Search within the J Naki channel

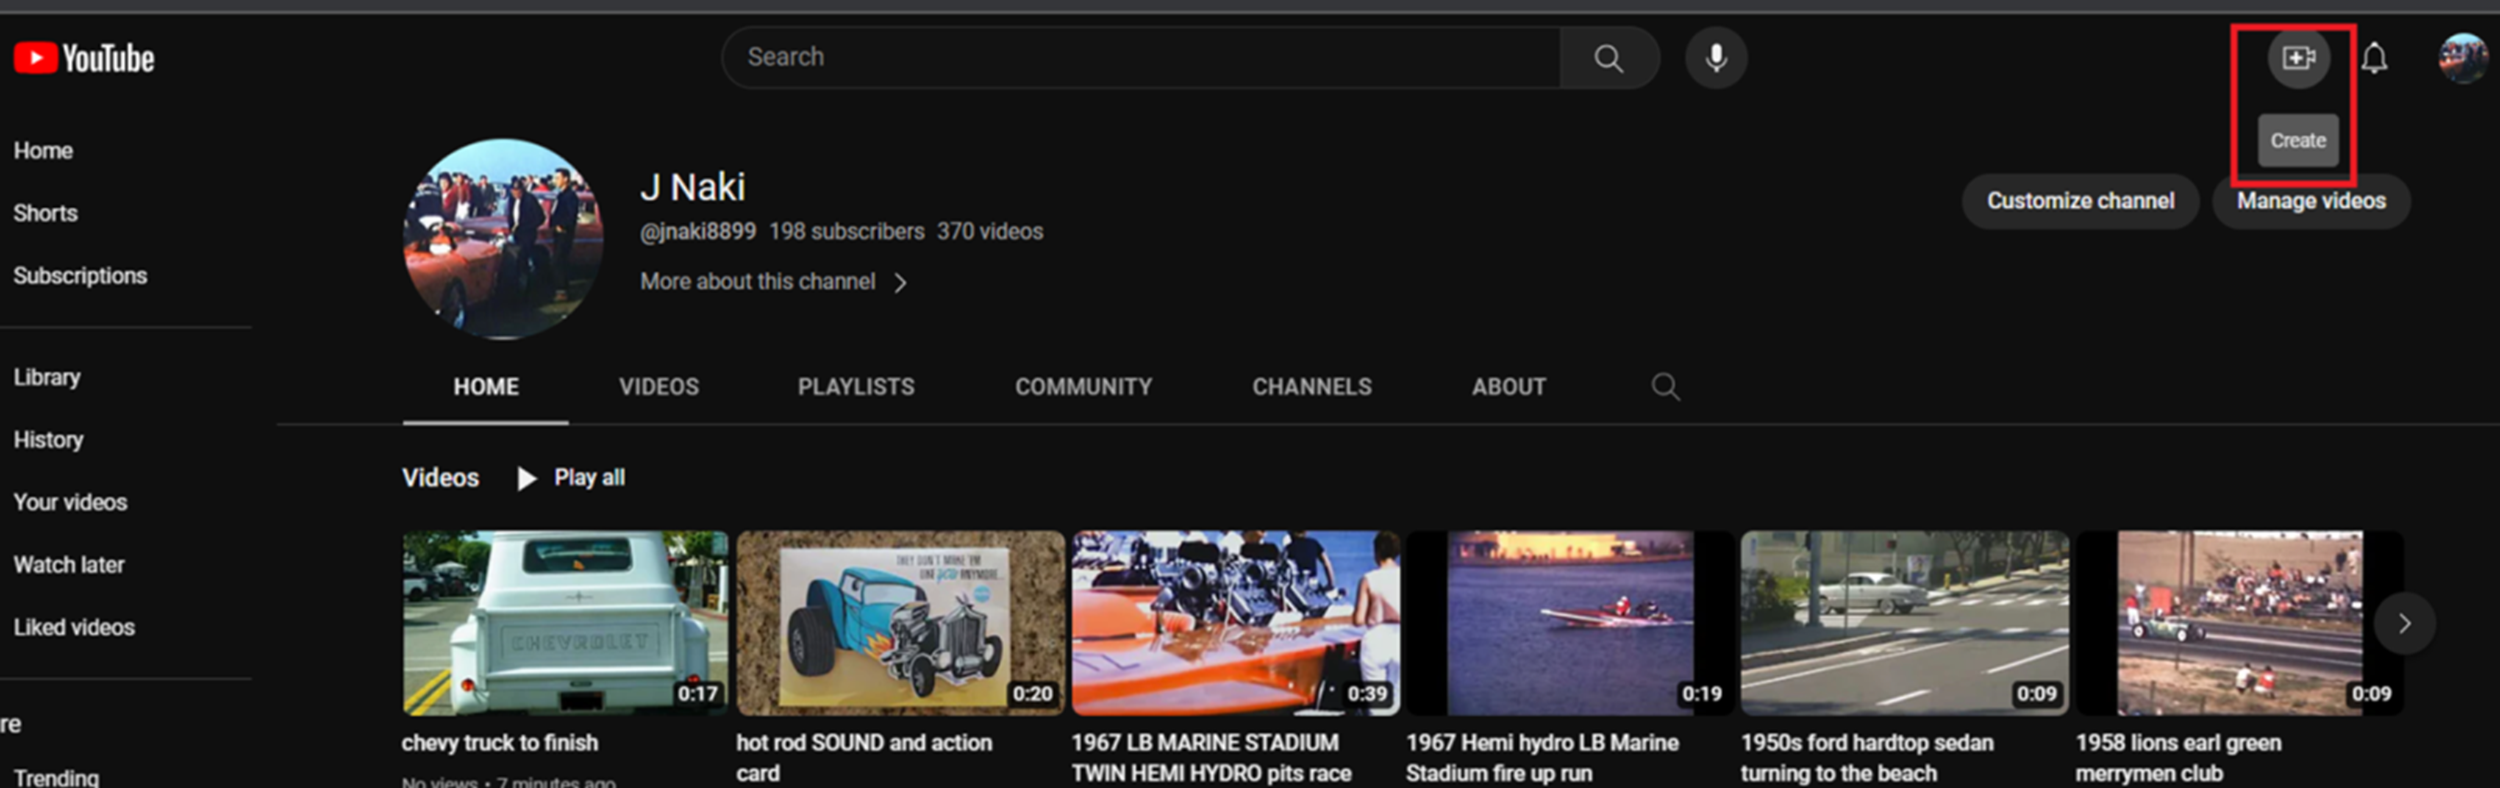1665,387
